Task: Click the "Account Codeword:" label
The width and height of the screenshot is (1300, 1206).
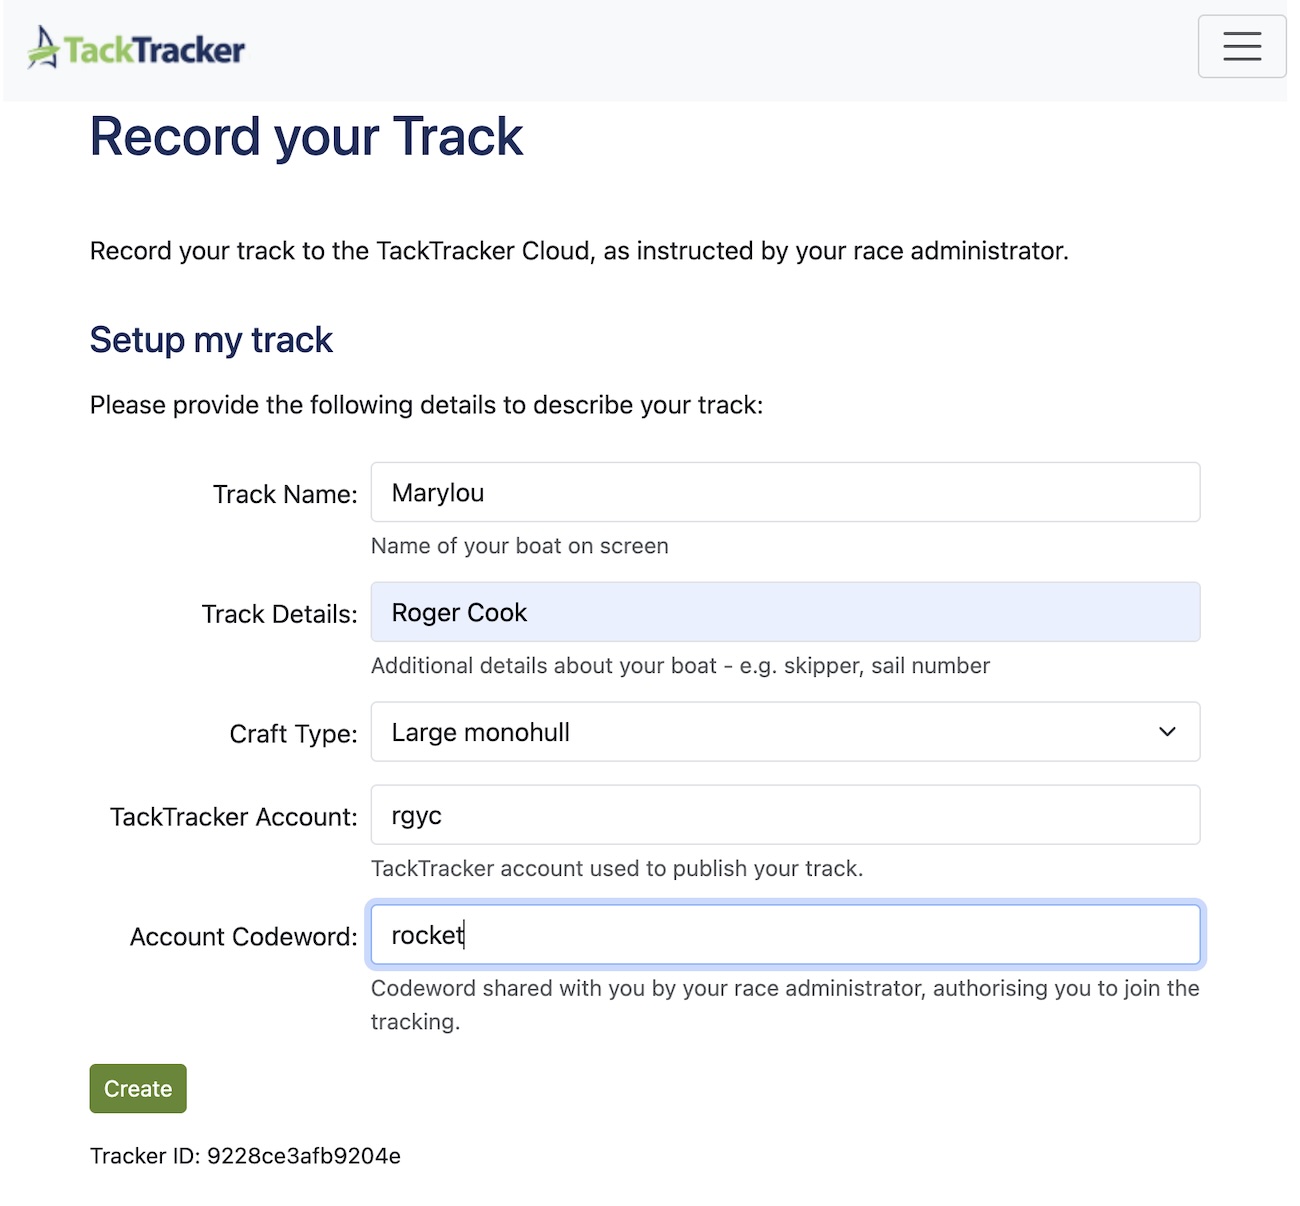Action: 243,937
